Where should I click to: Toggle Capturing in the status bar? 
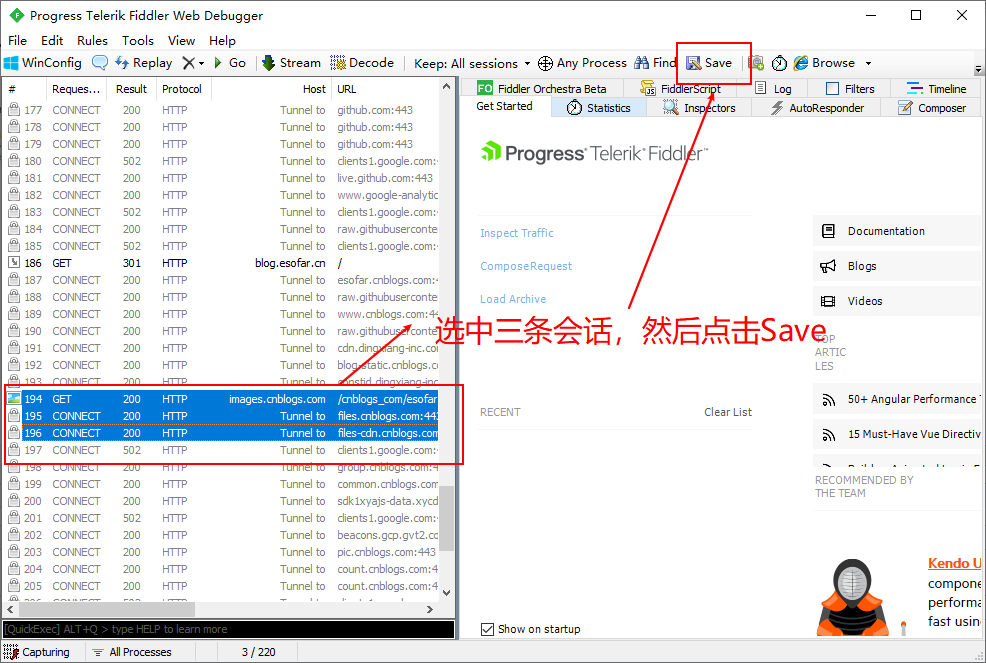pos(36,652)
